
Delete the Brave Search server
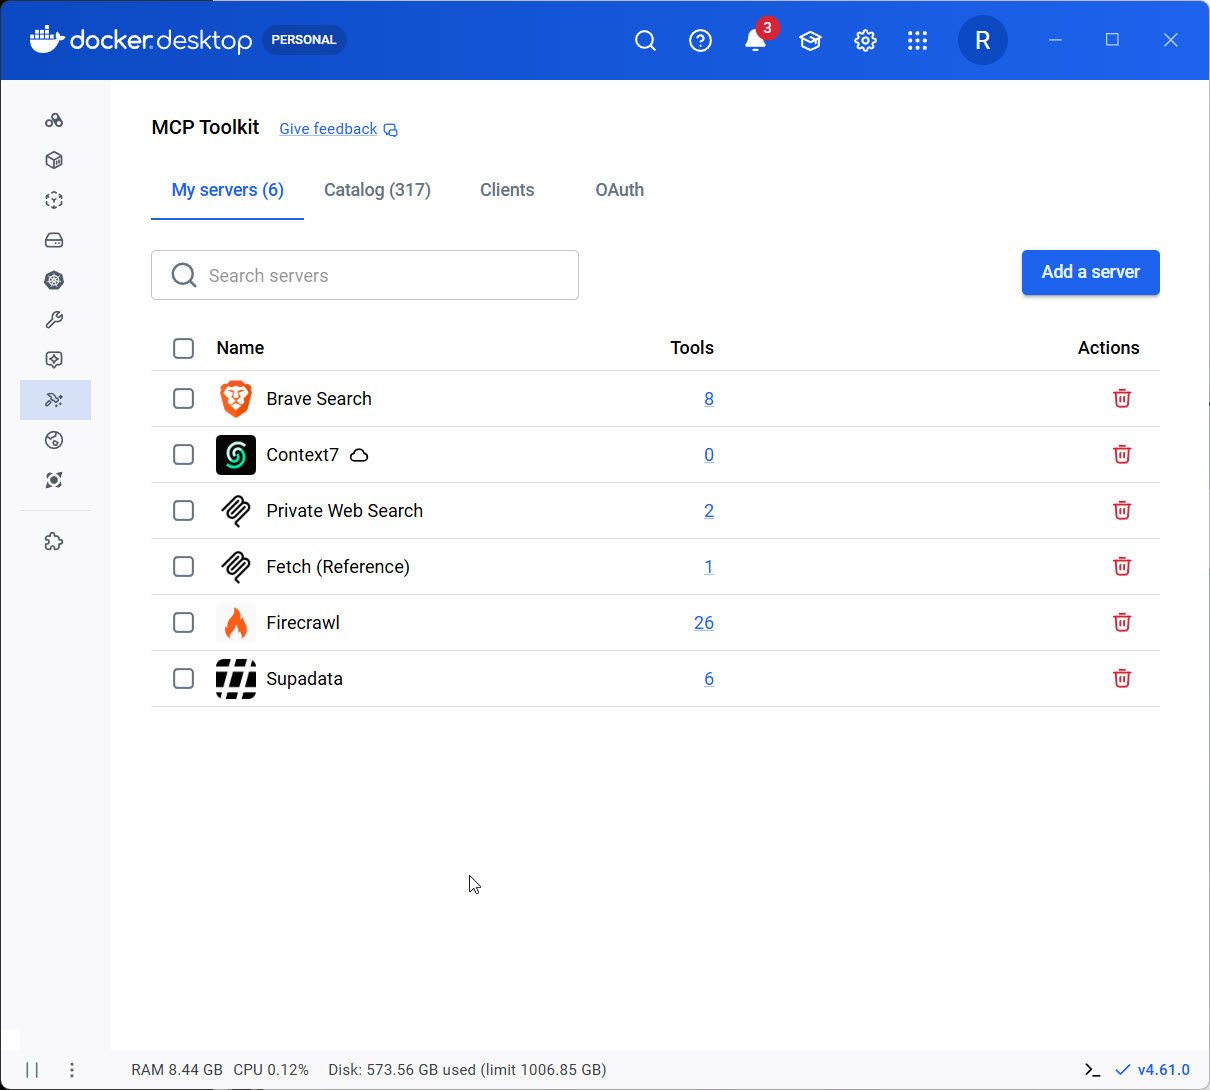pos(1122,398)
